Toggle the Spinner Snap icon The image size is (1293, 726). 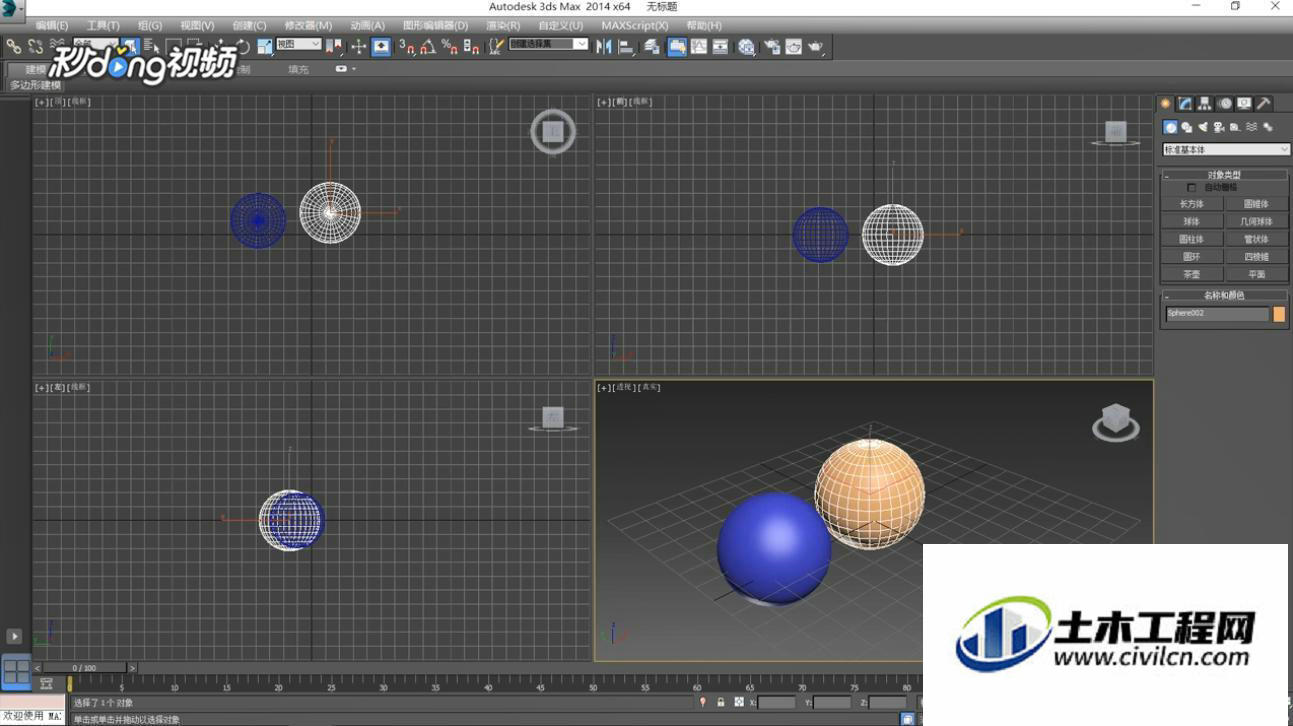471,46
